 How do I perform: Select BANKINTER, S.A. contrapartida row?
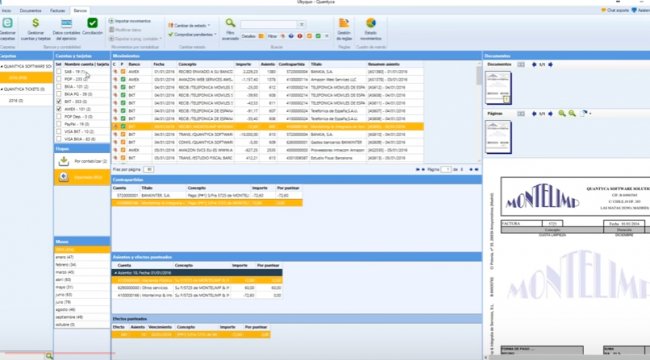(207, 195)
